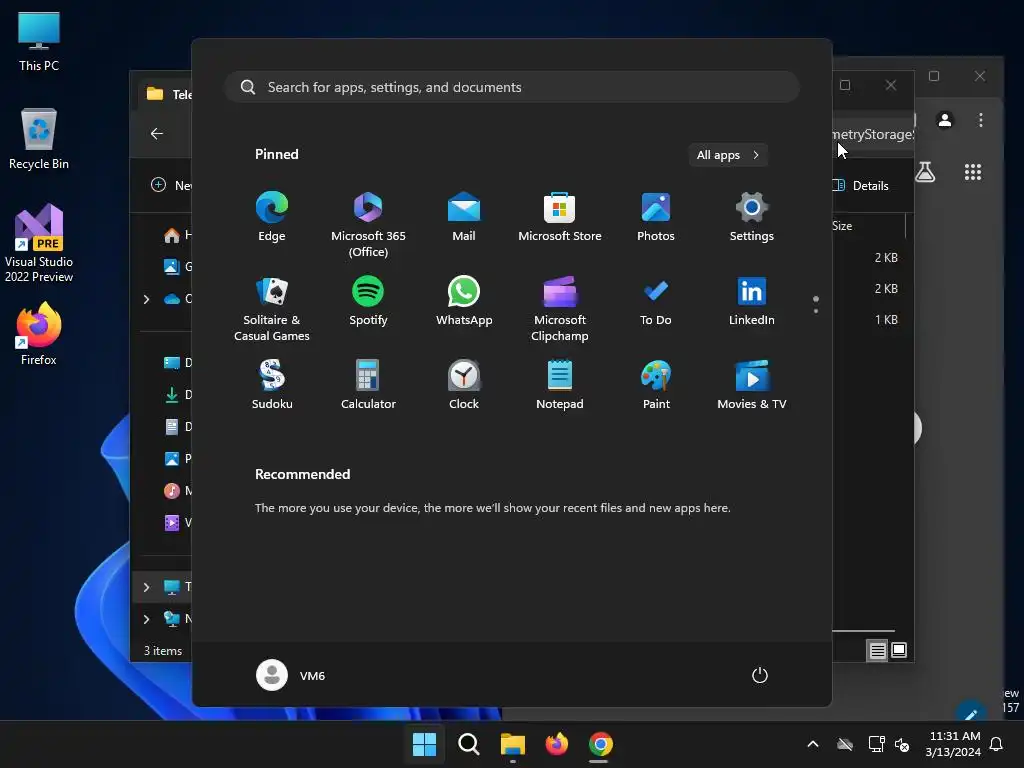Click the Chrome Labs flask icon
The width and height of the screenshot is (1024, 768).
pos(925,172)
